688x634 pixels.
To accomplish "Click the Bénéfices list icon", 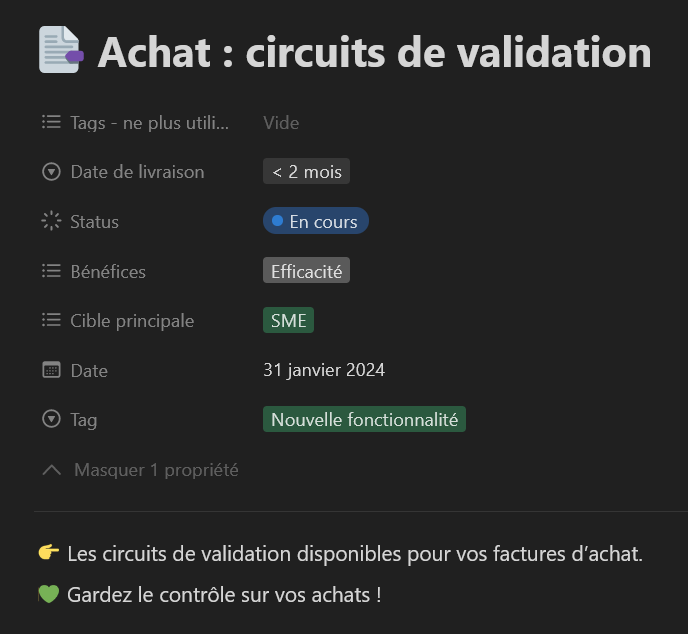I will point(52,271).
